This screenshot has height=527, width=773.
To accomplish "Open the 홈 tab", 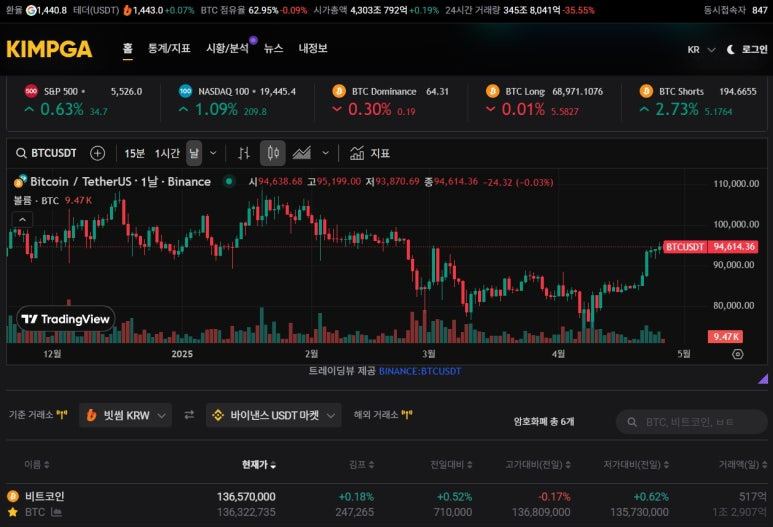I will pyautogui.click(x=128, y=48).
